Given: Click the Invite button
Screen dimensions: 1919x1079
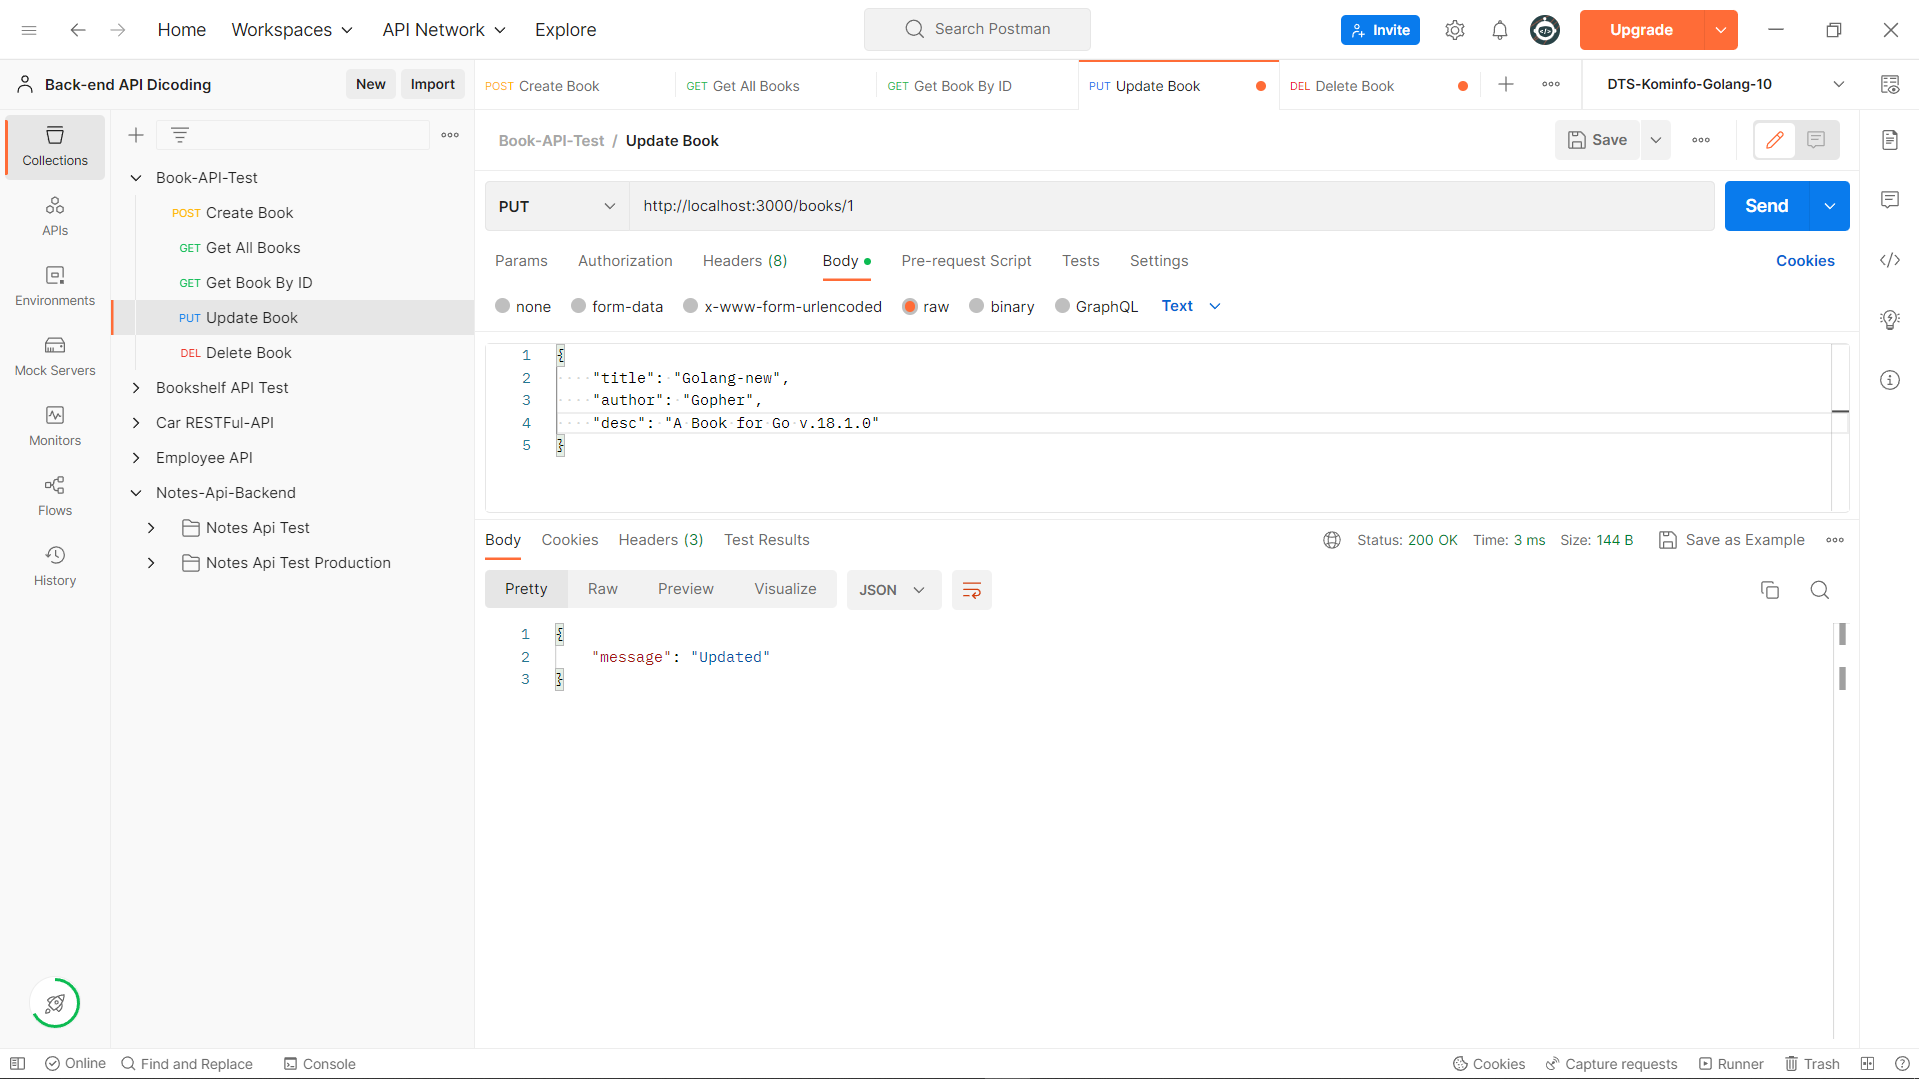Looking at the screenshot, I should click(1380, 30).
